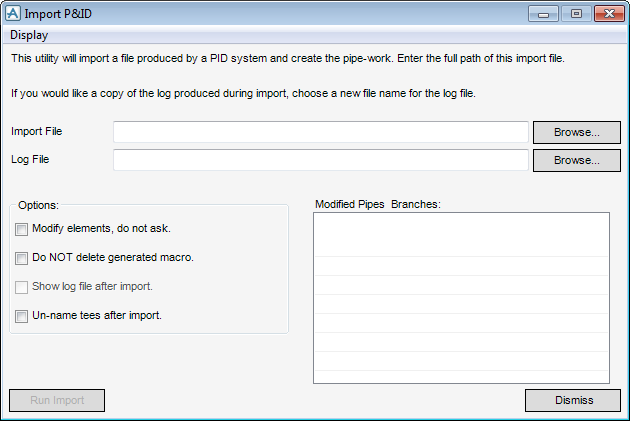
Task: Maximize the Import P&ID window
Action: tap(576, 14)
